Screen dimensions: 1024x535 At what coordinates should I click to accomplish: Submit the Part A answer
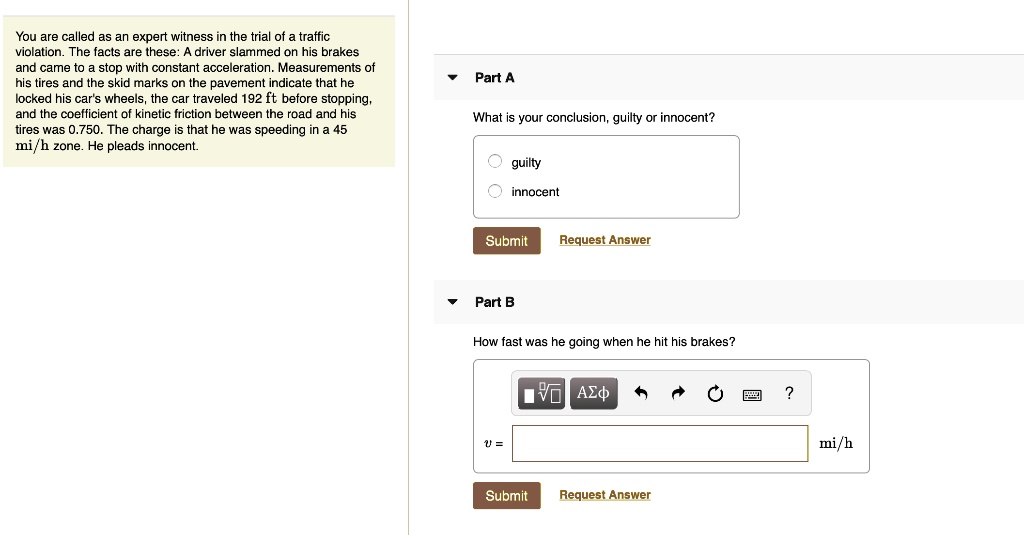point(507,240)
